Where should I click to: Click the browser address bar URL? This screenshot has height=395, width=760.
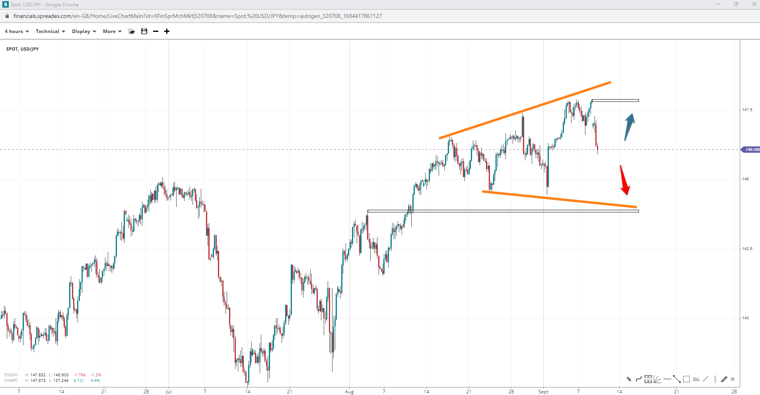point(198,16)
